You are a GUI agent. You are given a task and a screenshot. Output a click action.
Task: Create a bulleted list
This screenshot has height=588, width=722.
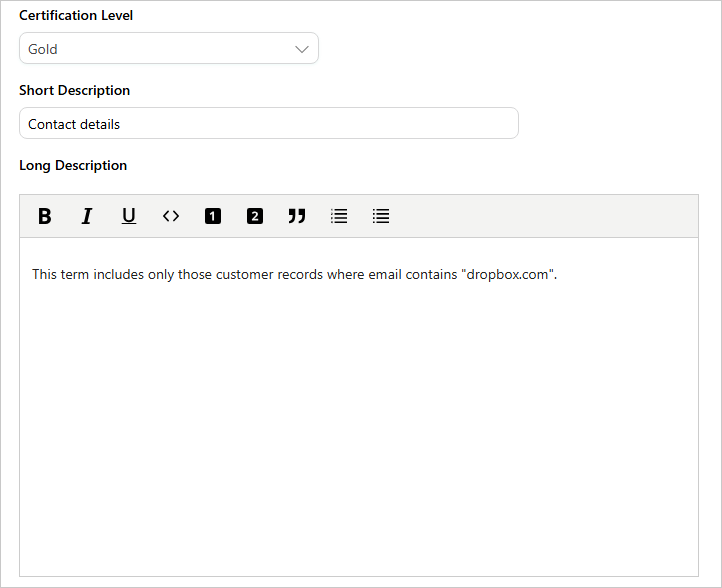[x=381, y=216]
